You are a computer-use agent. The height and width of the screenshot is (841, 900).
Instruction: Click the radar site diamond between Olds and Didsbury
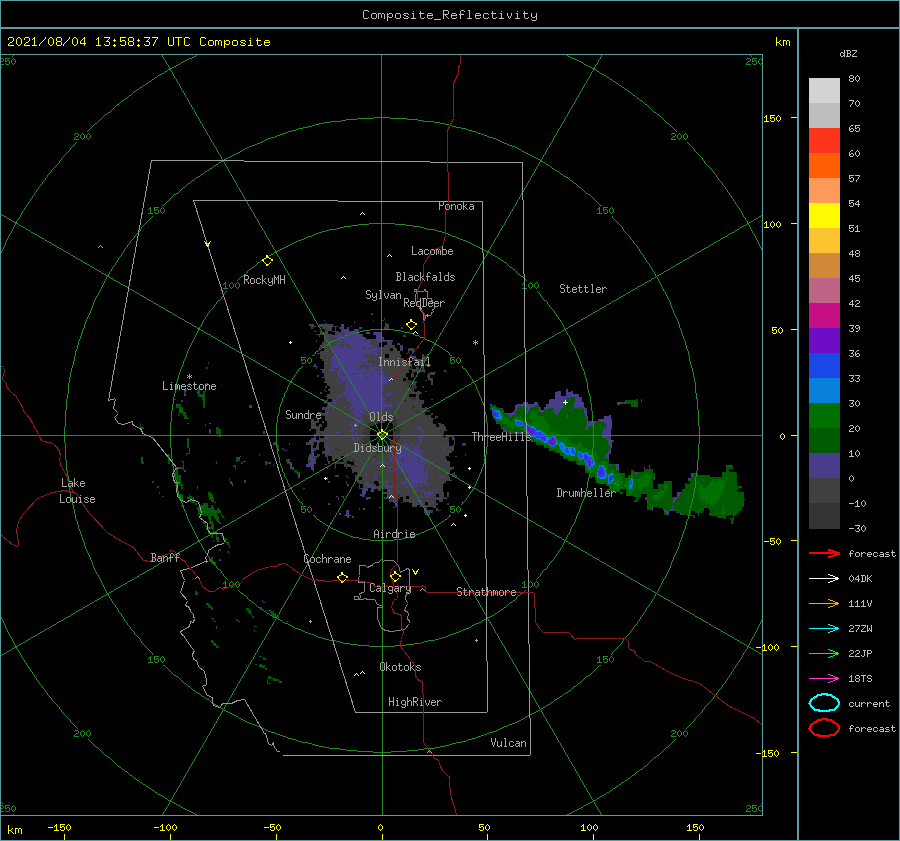(x=382, y=435)
